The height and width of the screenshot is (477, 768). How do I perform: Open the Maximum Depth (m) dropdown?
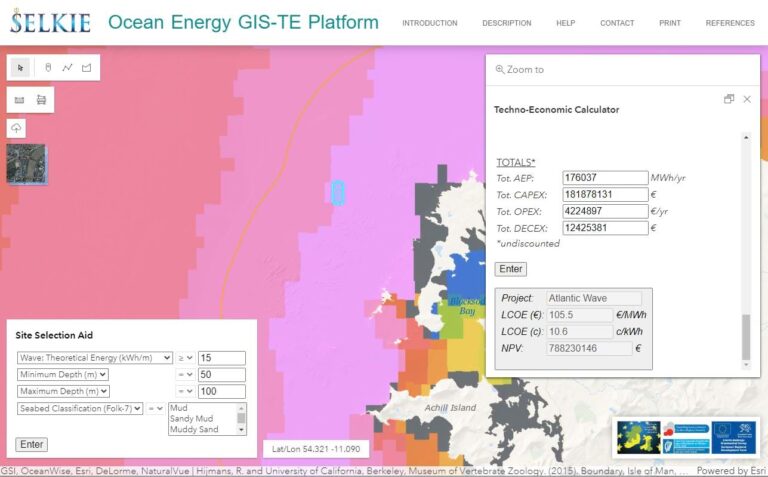tap(63, 391)
